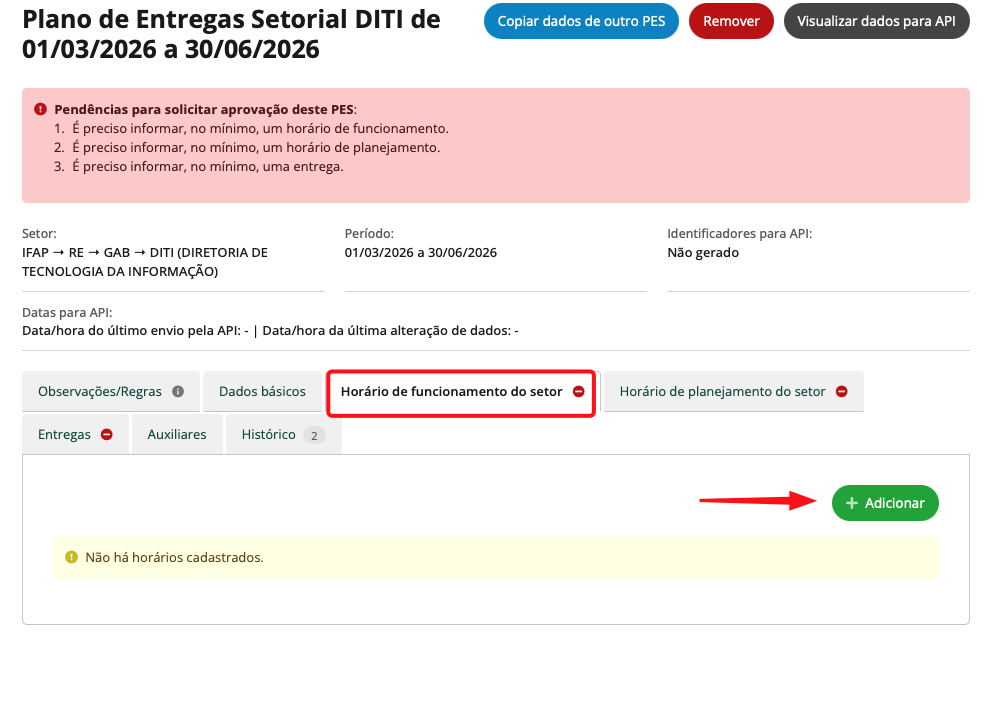Click the red error icon in Pendências alert
The width and height of the screenshot is (990, 705).
click(40, 109)
